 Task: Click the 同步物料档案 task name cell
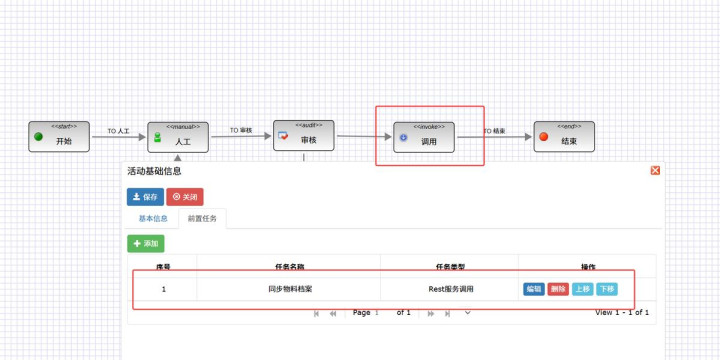click(x=288, y=289)
